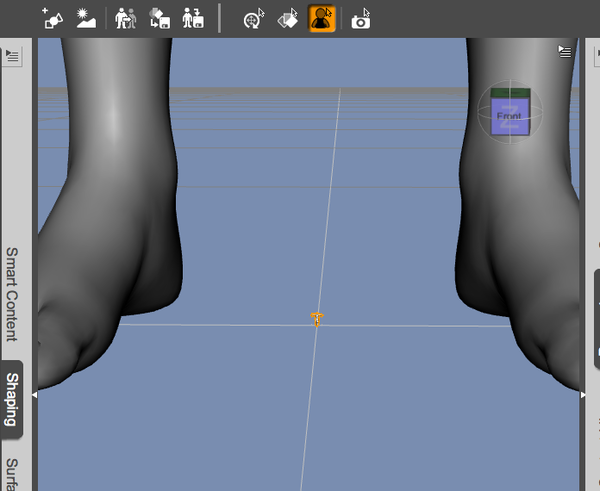Click the save figure preset icon

click(x=193, y=18)
